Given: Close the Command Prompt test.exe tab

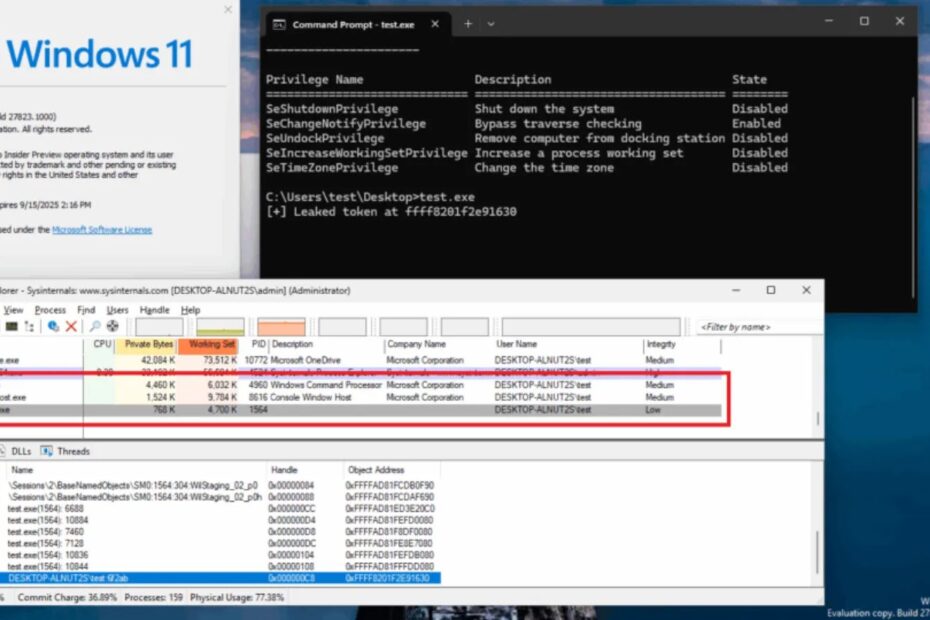Looking at the screenshot, I should 435,24.
